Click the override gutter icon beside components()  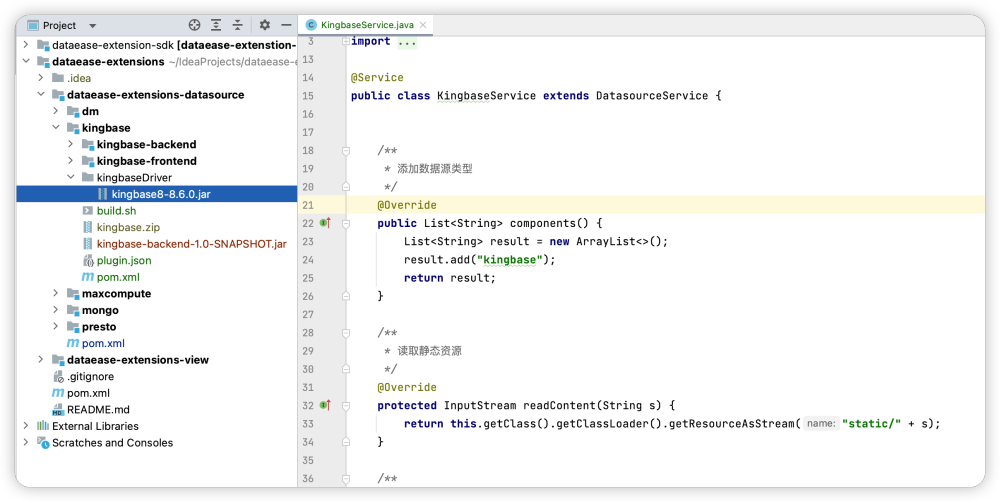pyautogui.click(x=325, y=223)
